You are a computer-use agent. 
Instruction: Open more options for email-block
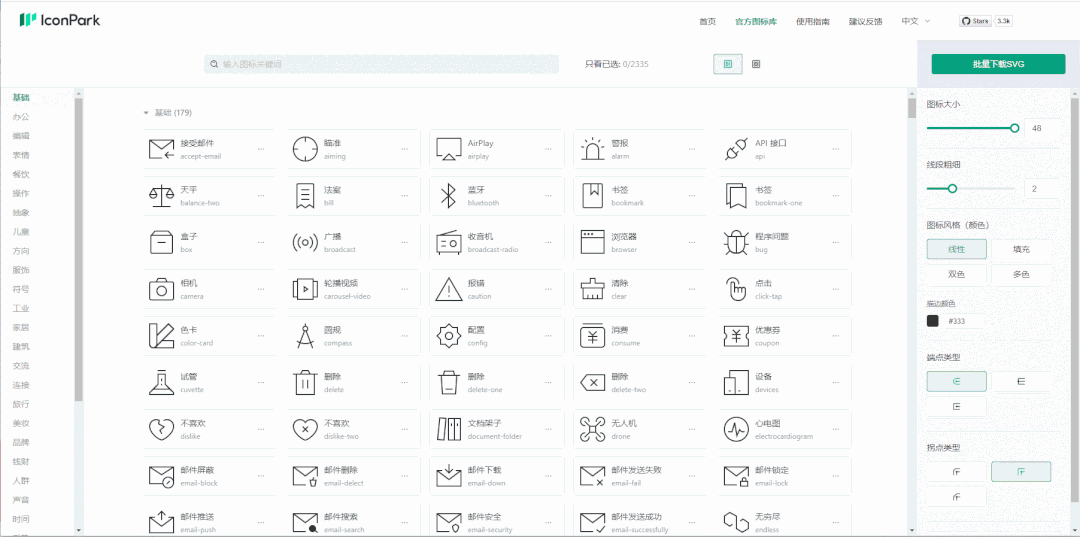tap(261, 476)
